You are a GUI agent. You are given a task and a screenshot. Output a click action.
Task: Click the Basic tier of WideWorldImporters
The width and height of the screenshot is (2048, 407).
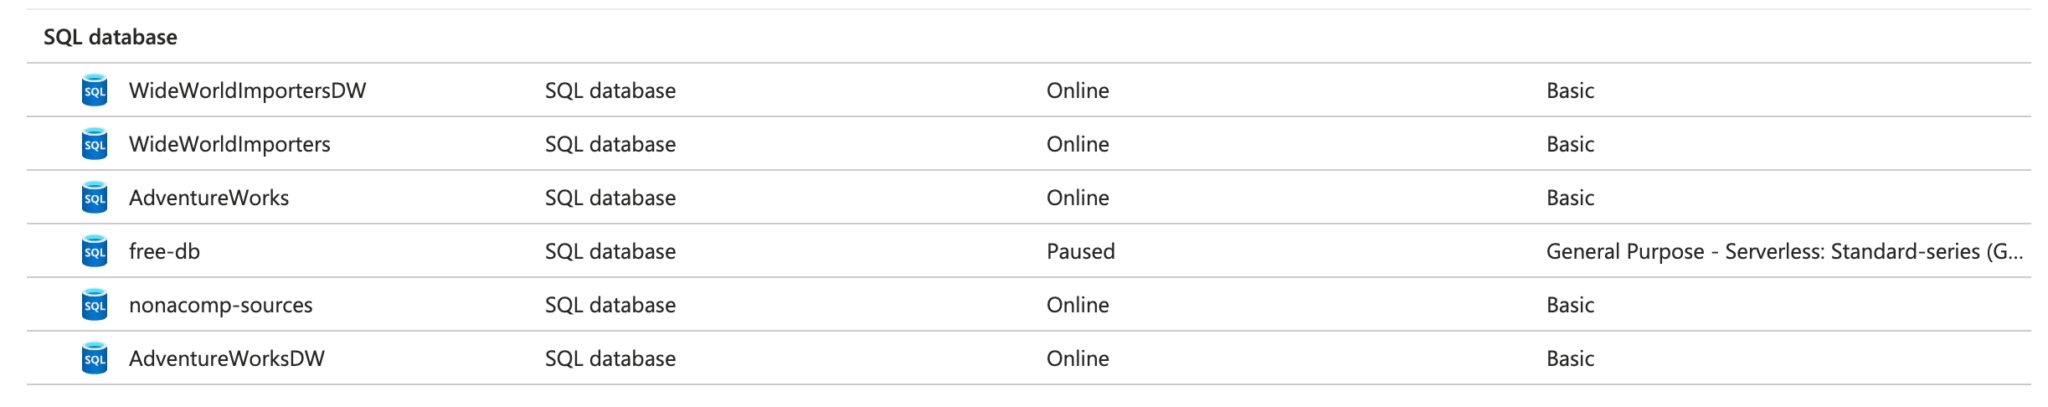coord(1570,144)
